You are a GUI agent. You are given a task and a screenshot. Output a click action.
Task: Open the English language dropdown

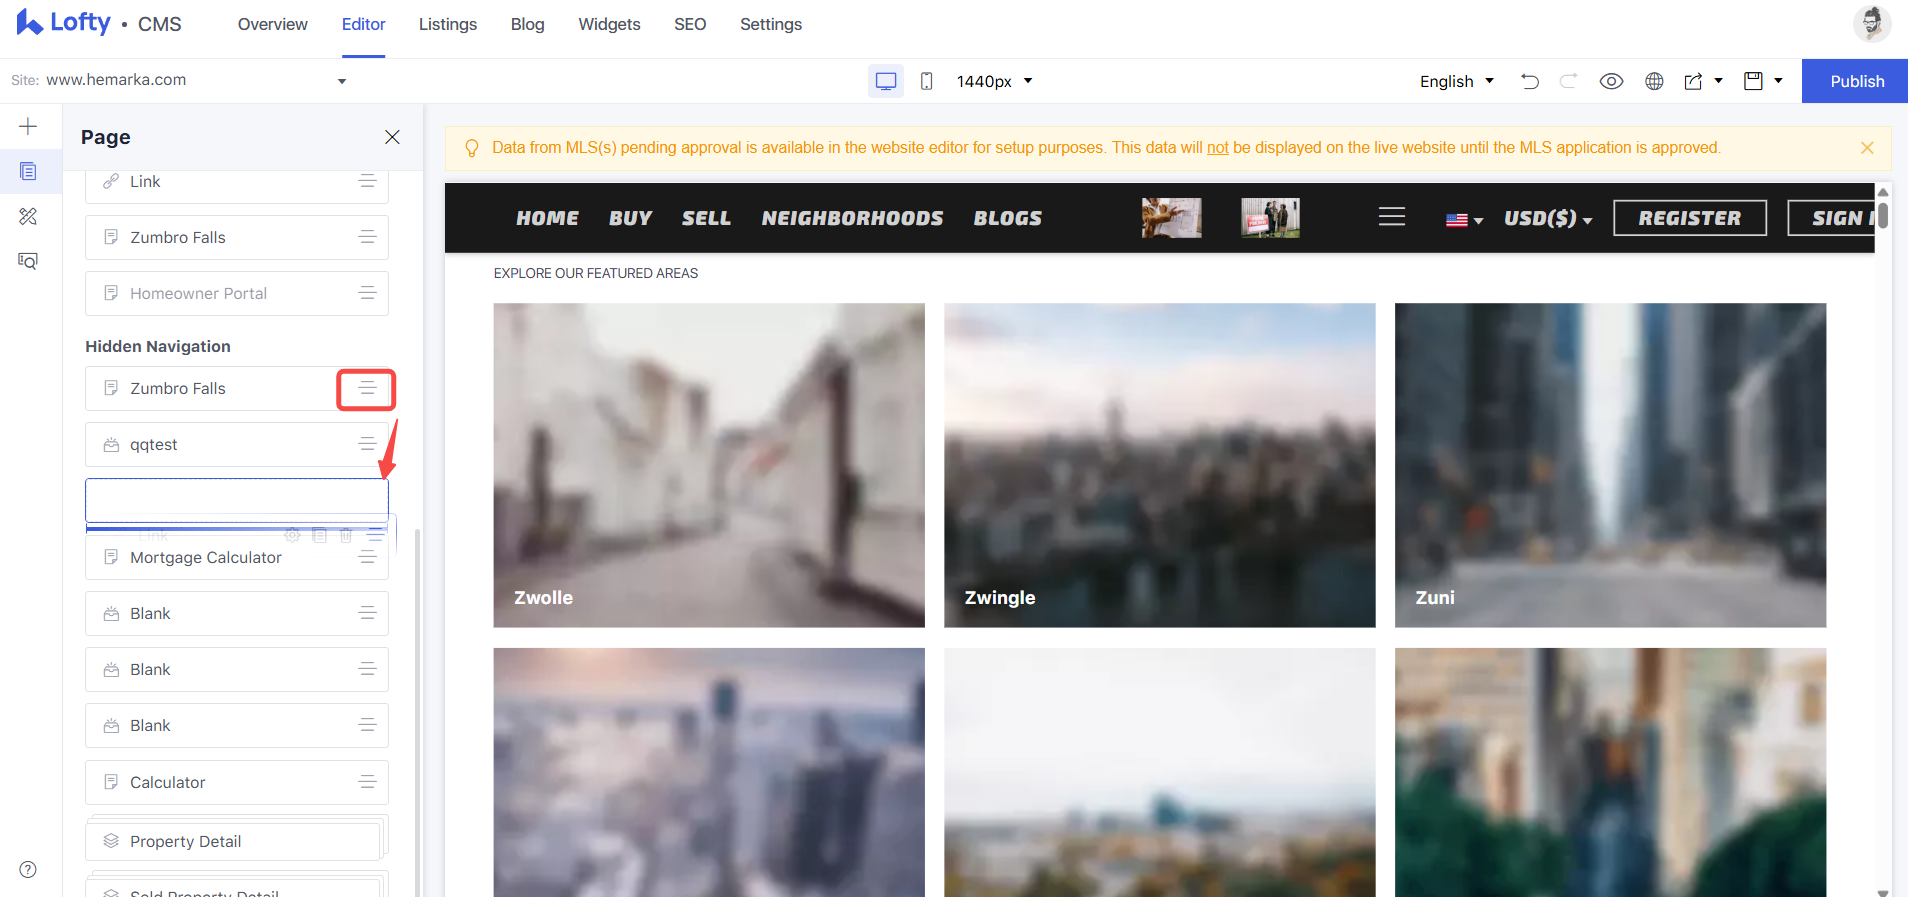(x=1457, y=81)
